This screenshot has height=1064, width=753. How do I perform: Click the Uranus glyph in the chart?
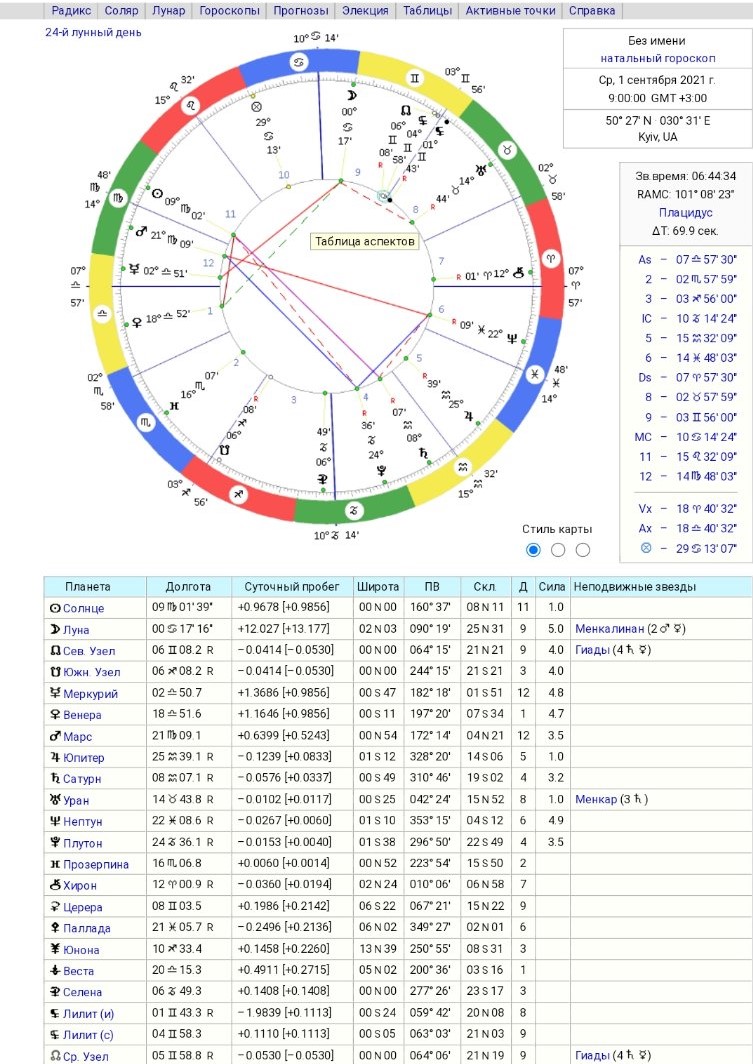tap(482, 169)
